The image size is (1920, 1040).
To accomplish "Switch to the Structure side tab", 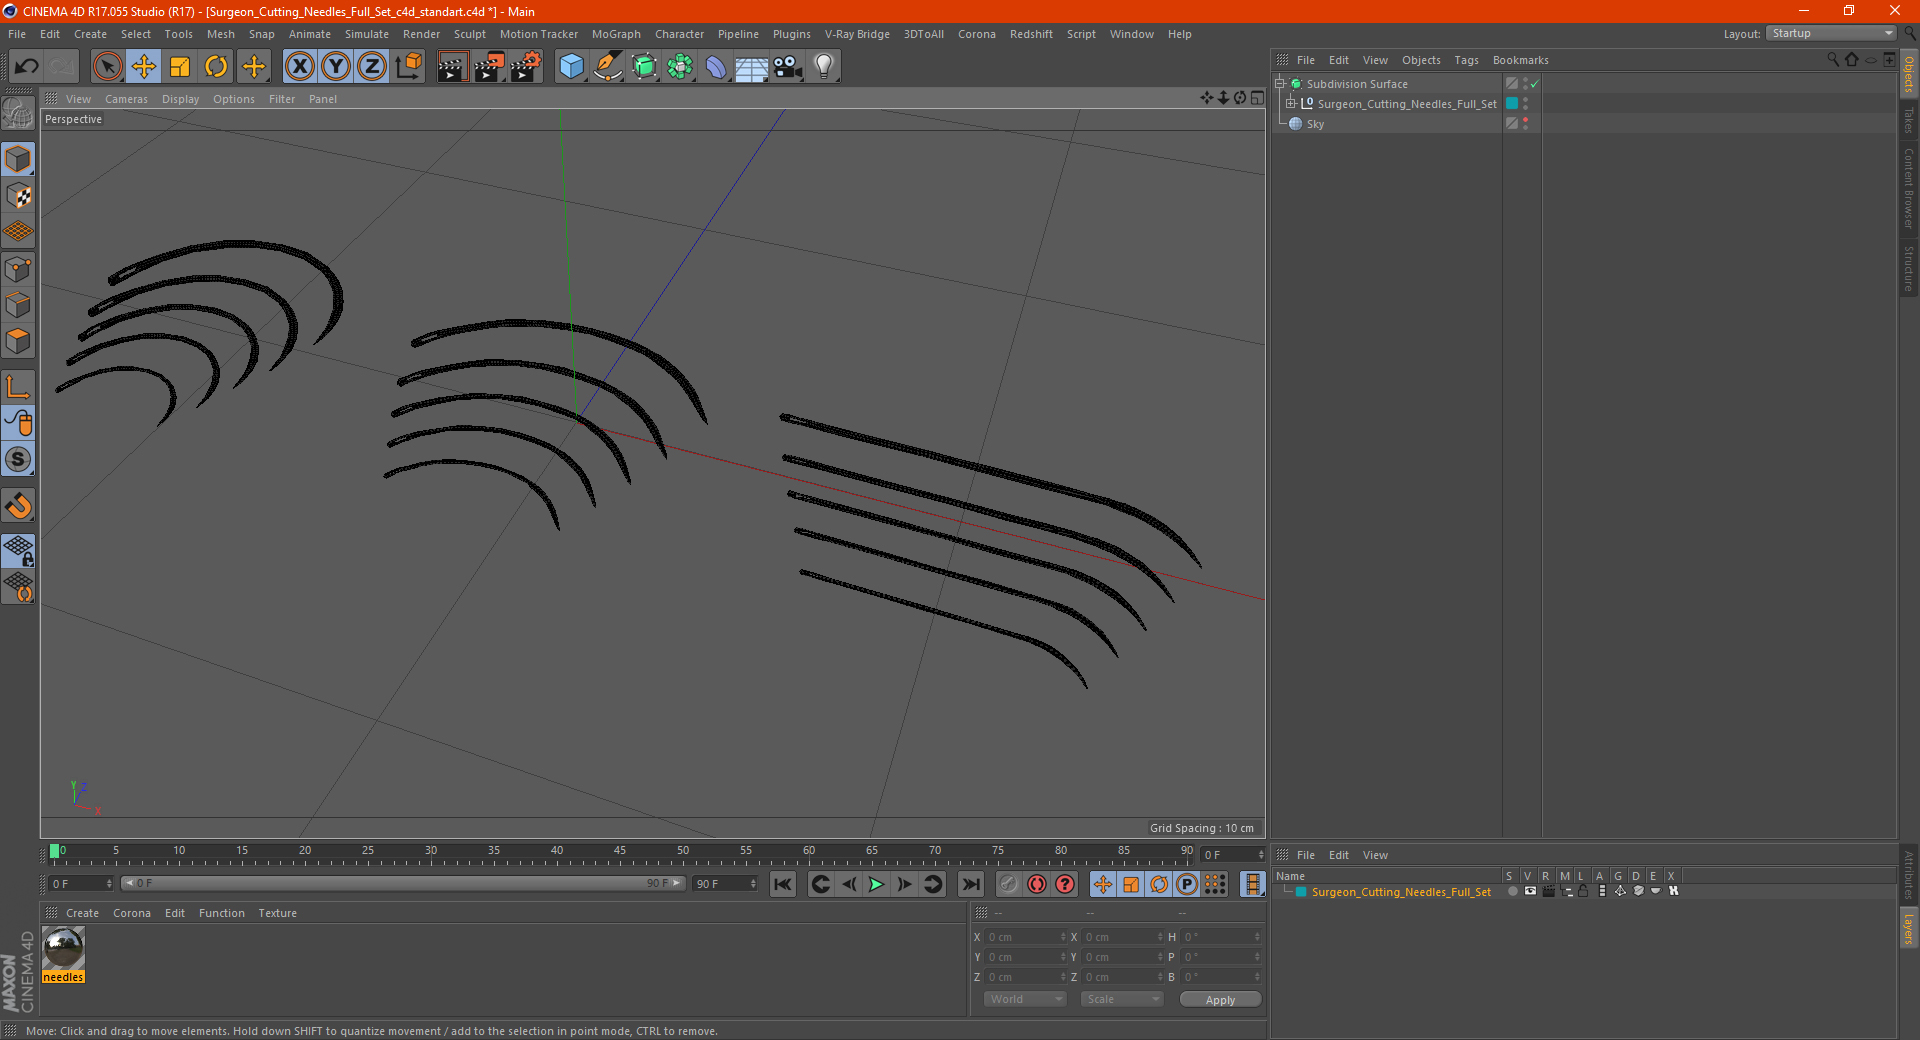I will [1909, 268].
